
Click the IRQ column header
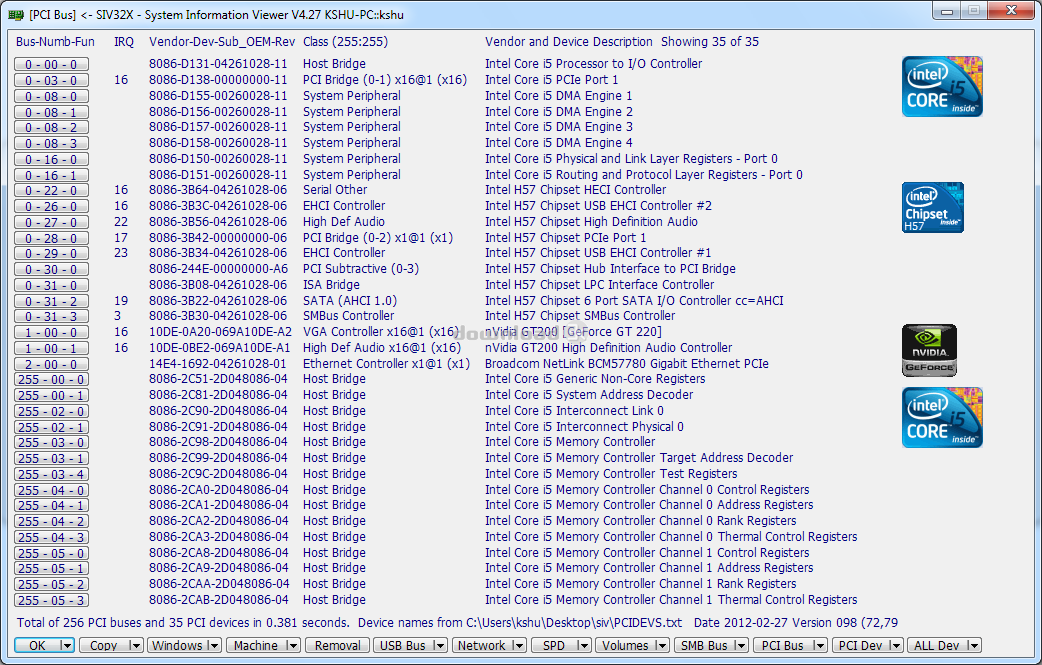[124, 42]
